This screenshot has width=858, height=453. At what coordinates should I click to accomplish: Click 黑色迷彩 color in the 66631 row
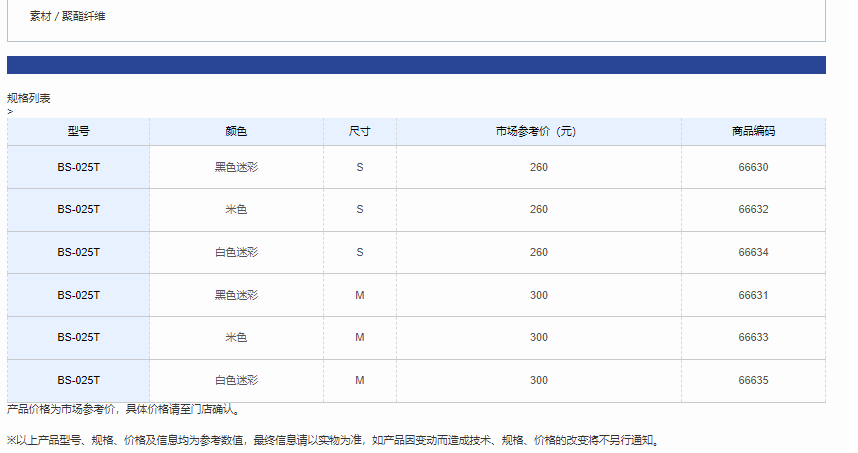click(x=236, y=295)
